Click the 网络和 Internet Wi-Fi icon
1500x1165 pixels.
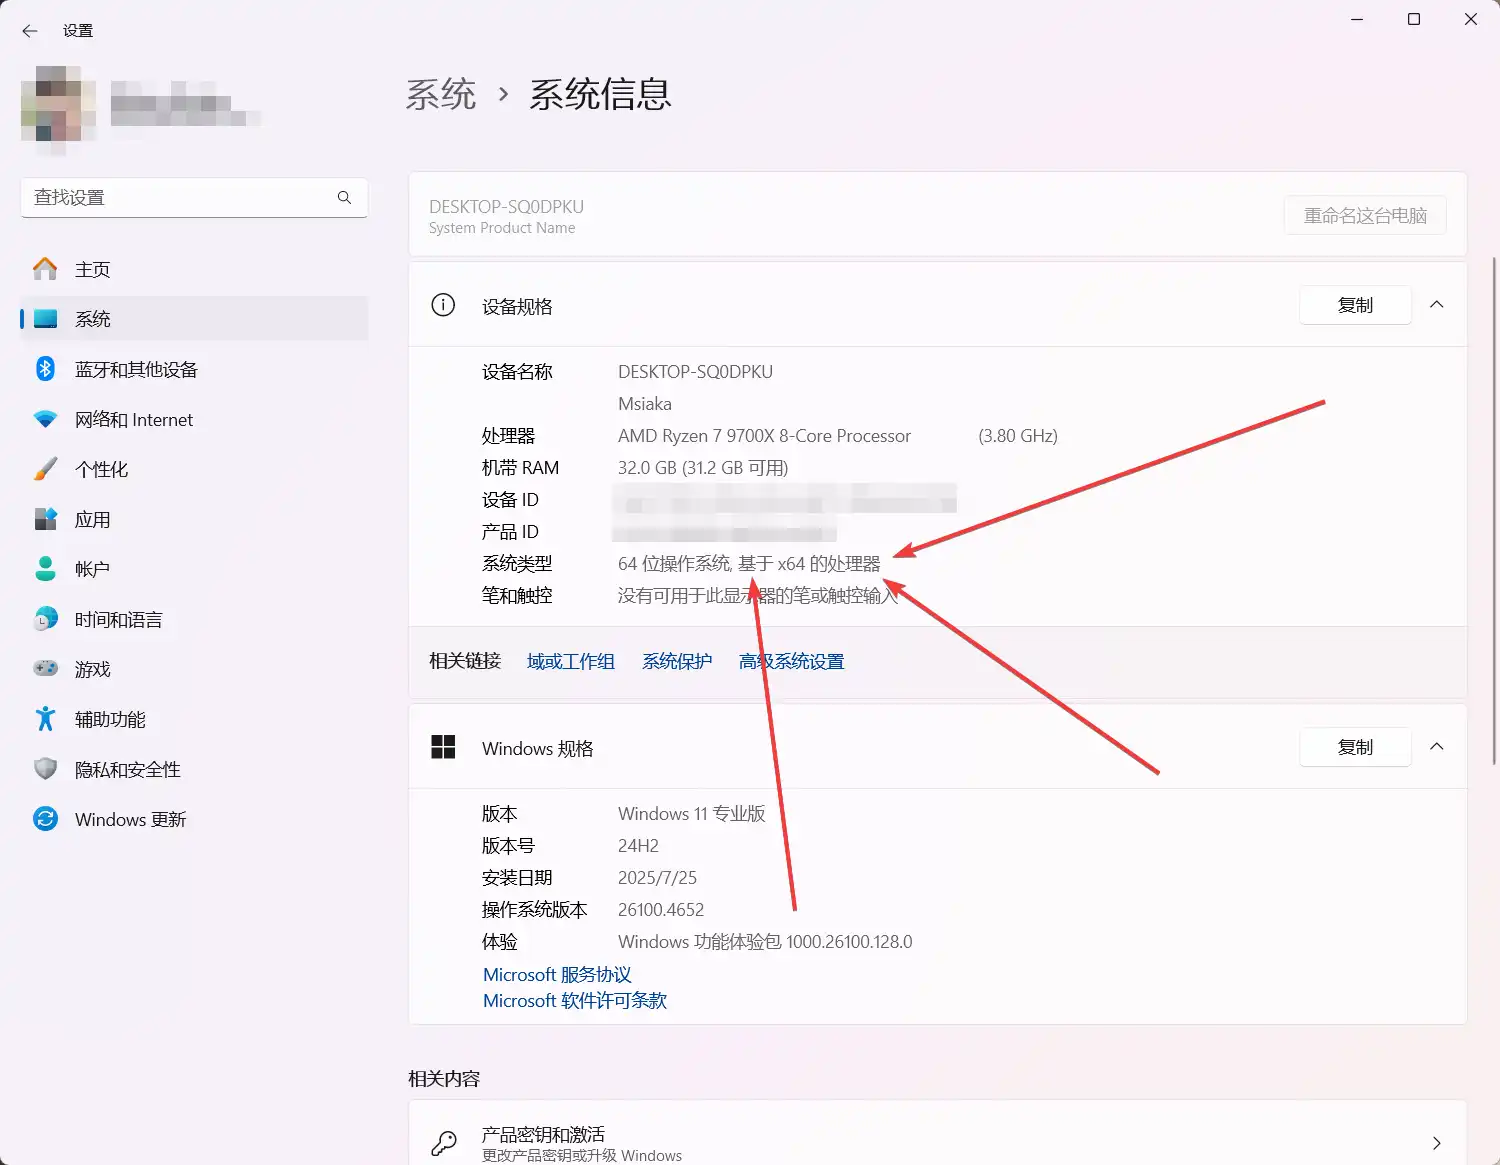click(45, 419)
